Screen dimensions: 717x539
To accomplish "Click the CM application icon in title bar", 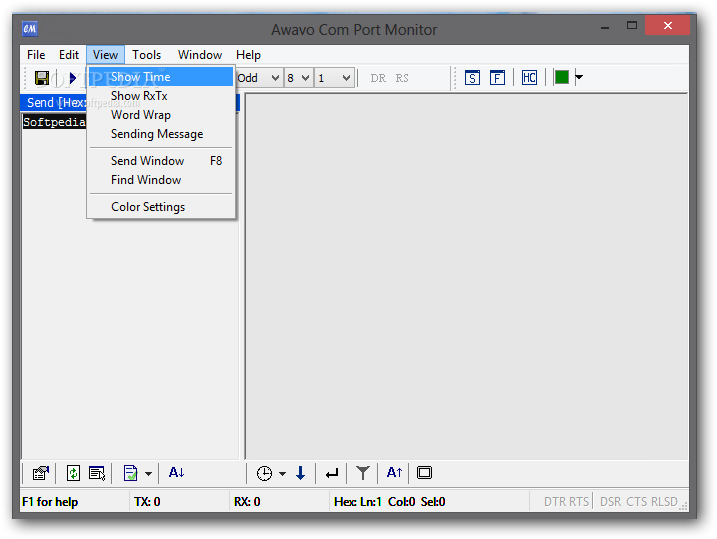I will point(30,29).
